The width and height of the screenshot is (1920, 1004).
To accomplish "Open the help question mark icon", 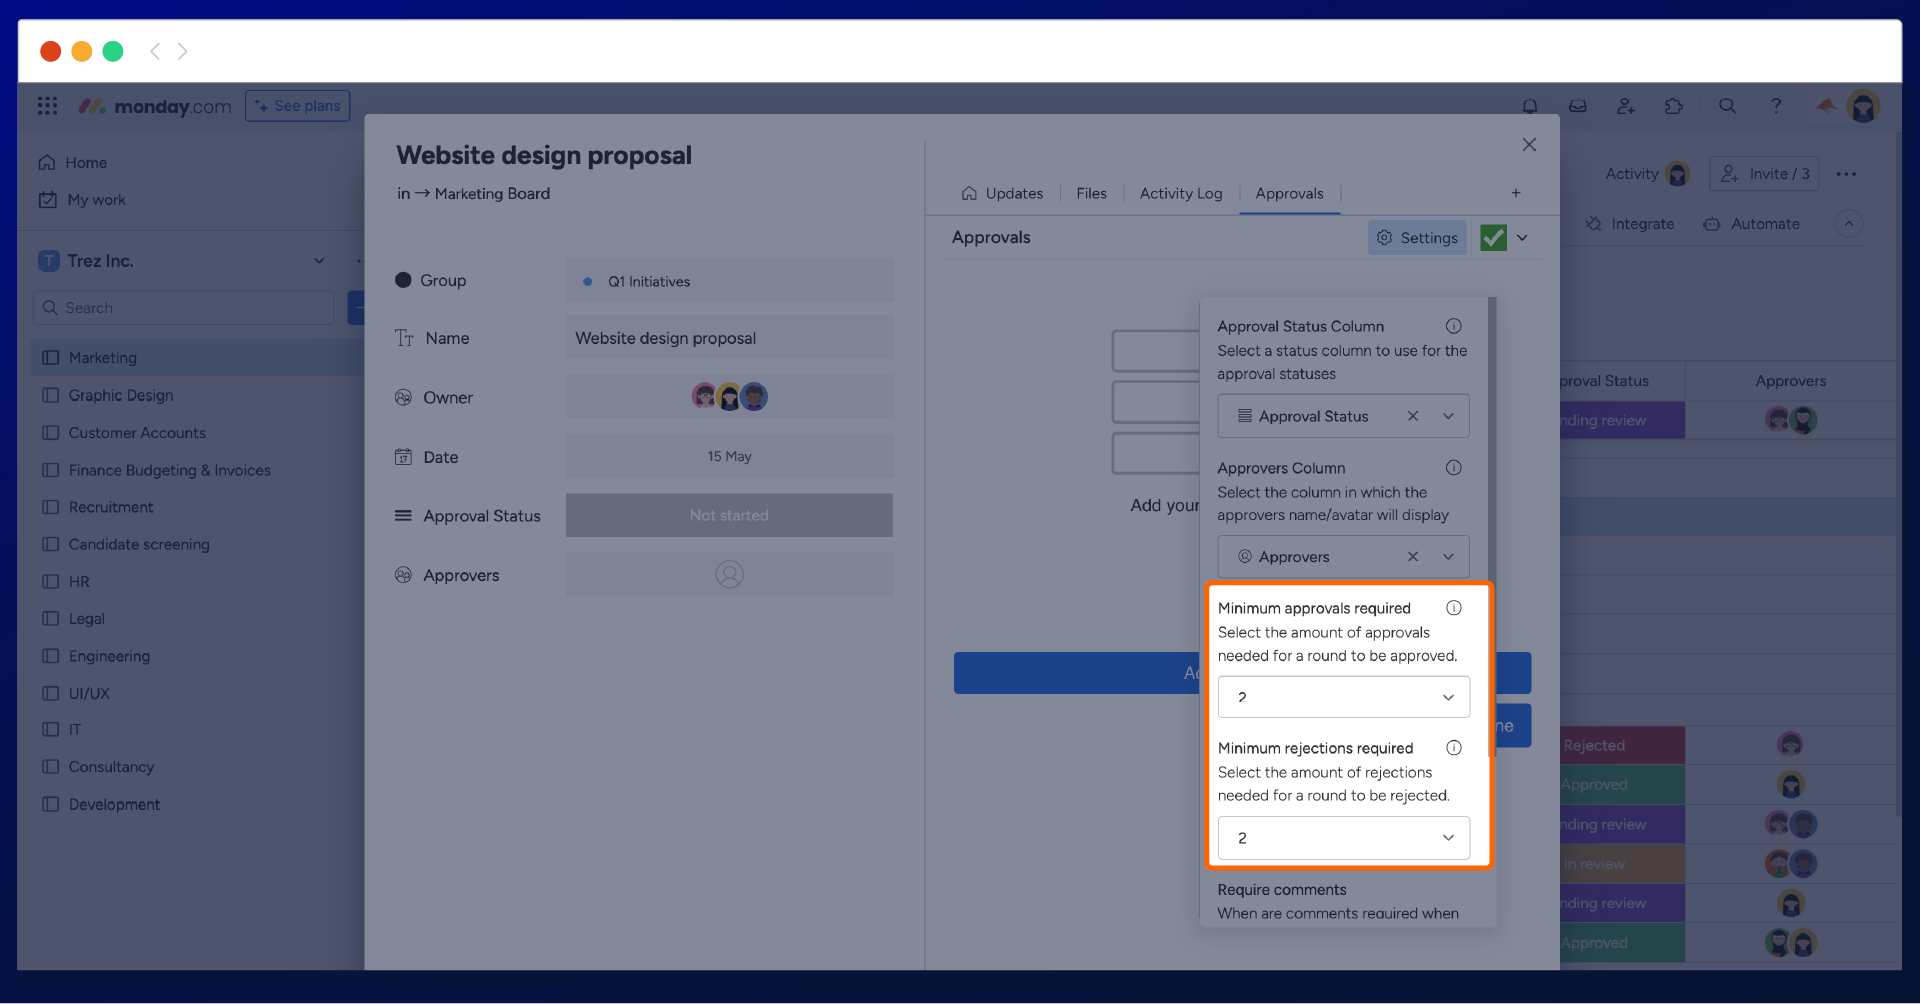I will 1776,106.
